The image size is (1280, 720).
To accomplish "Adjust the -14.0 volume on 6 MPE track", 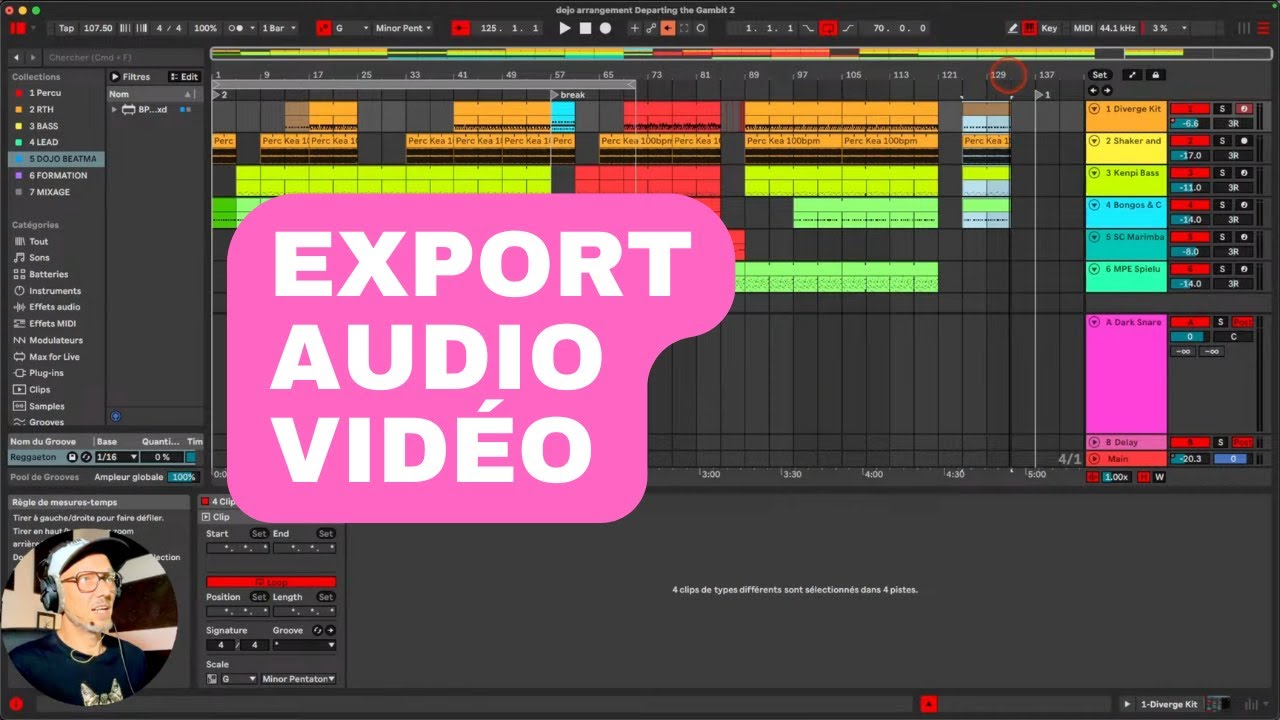I will pos(1190,284).
